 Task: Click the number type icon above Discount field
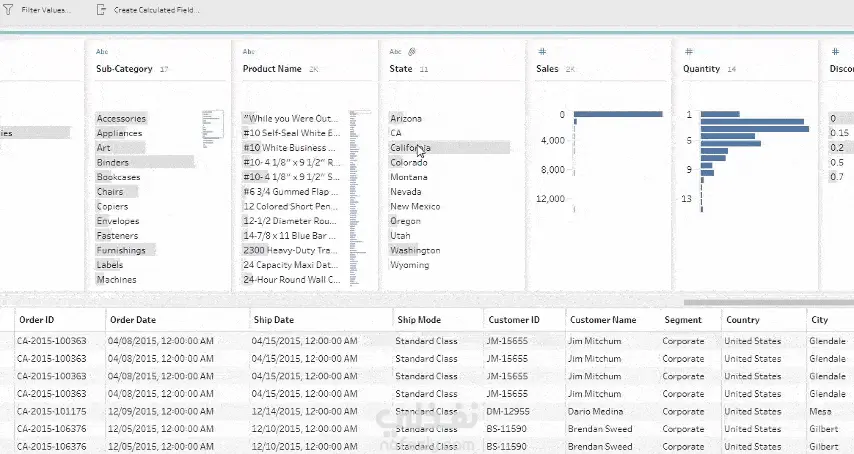(x=835, y=52)
